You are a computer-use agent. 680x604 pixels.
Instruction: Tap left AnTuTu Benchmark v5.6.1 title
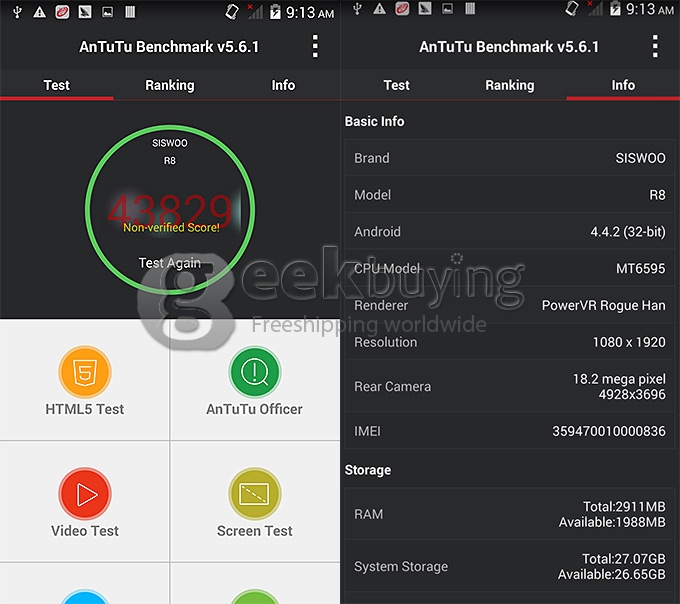point(169,47)
